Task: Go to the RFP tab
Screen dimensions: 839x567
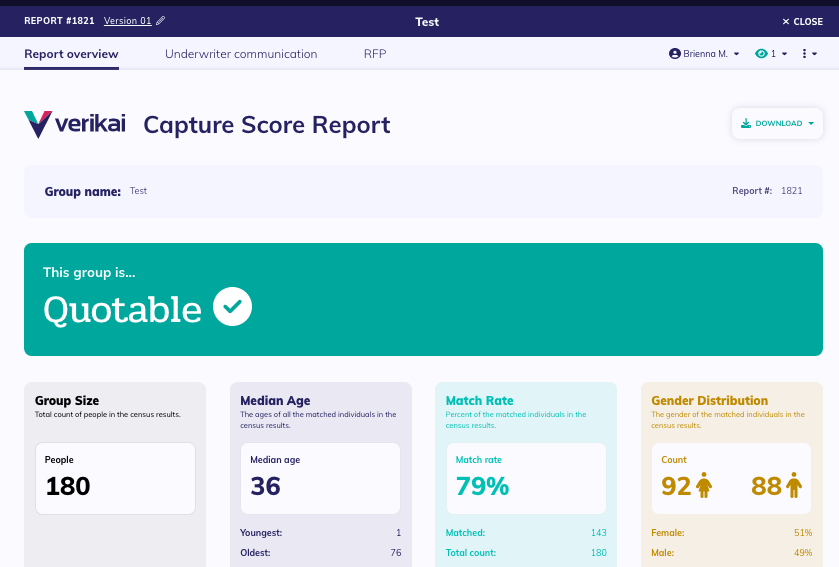Action: pos(375,54)
